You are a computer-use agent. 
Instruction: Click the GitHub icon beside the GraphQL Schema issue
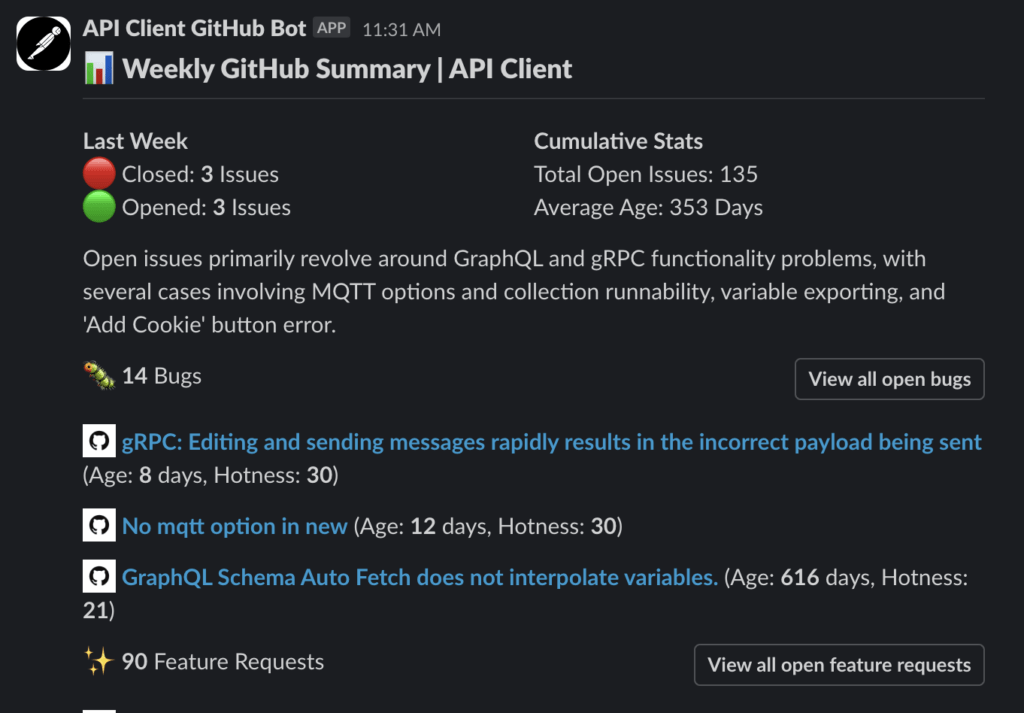click(99, 576)
